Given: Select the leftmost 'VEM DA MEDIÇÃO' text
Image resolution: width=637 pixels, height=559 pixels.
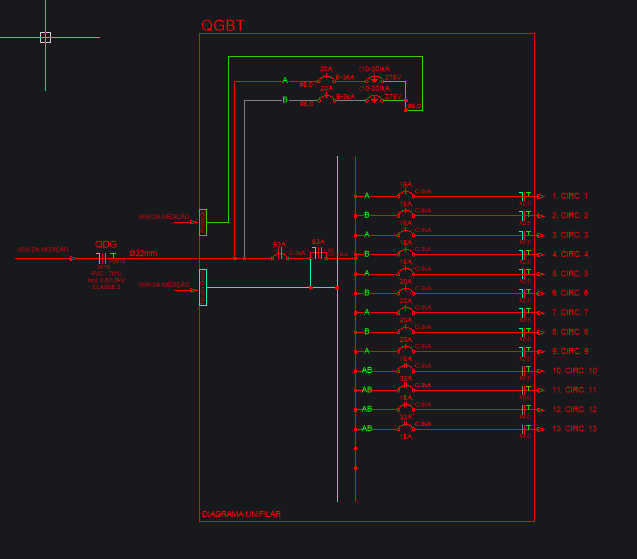Looking at the screenshot, I should click(x=42, y=250).
